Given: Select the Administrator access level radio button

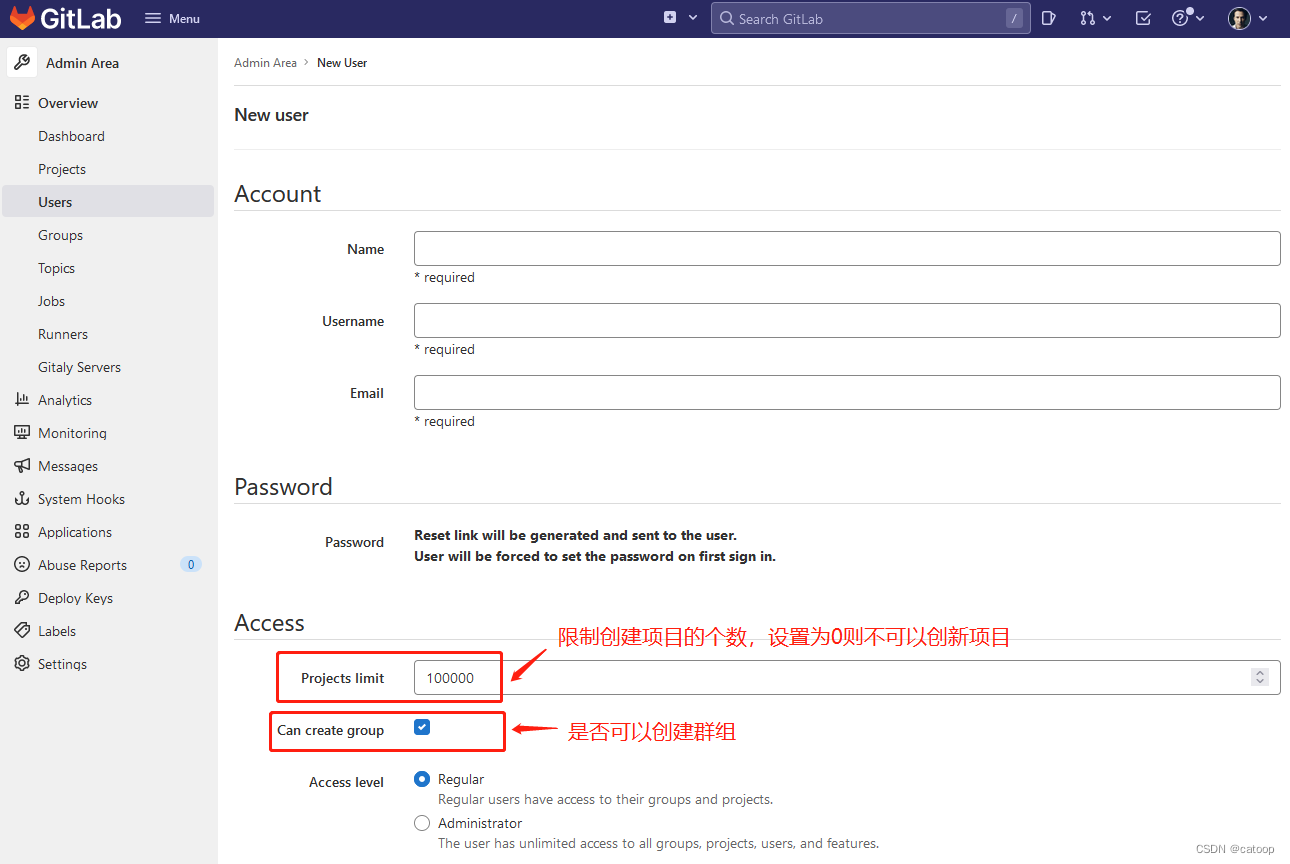Looking at the screenshot, I should 422,823.
